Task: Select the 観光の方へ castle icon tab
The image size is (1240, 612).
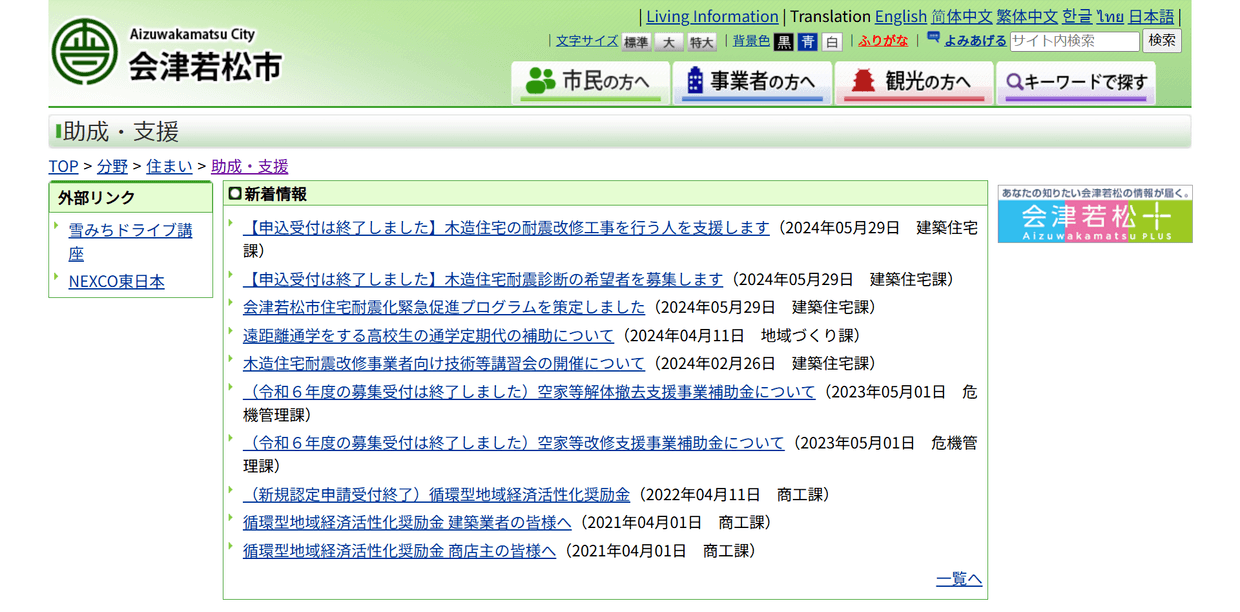Action: [914, 82]
